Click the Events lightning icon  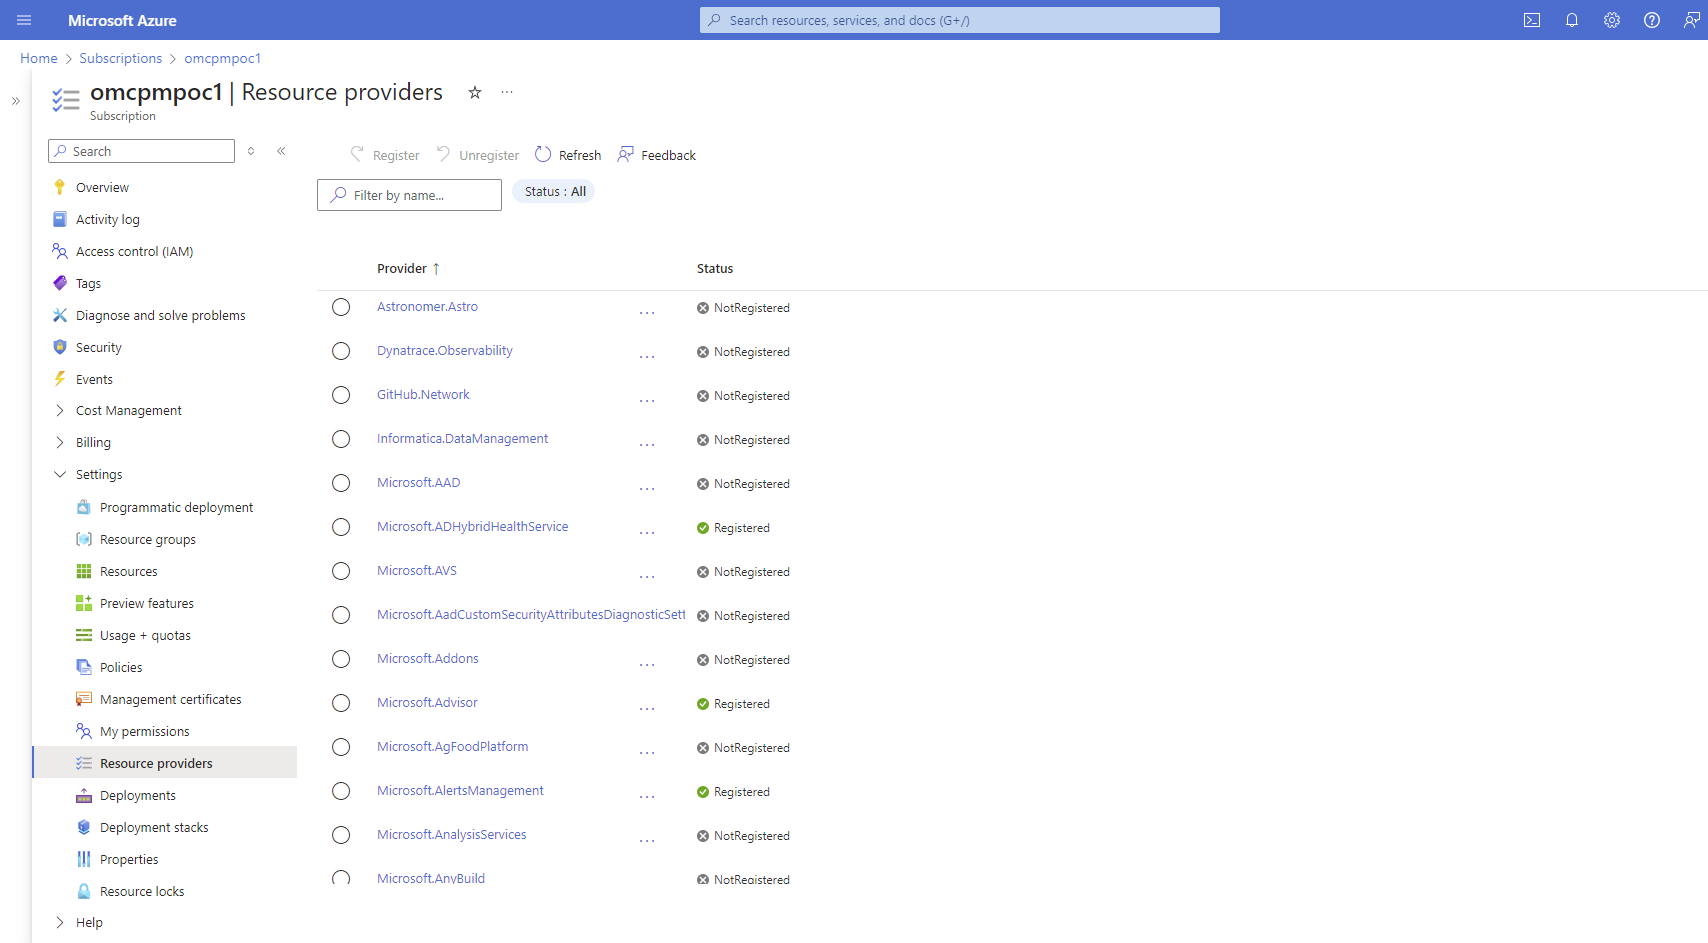pyautogui.click(x=60, y=379)
